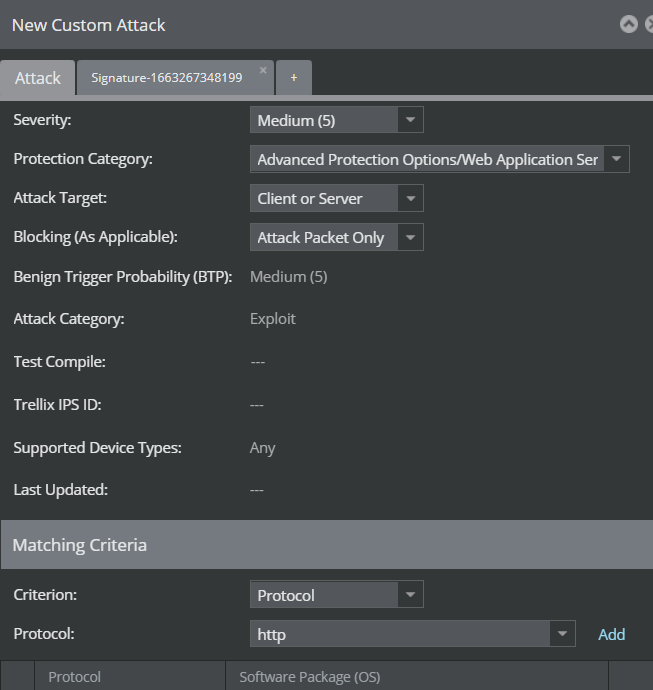Click the Software Package (OS) column header
This screenshot has width=653, height=690.
coord(417,676)
